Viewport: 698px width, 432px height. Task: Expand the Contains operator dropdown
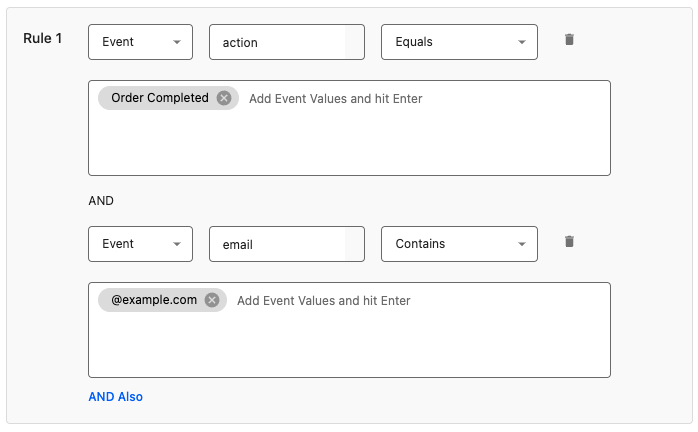coord(459,244)
